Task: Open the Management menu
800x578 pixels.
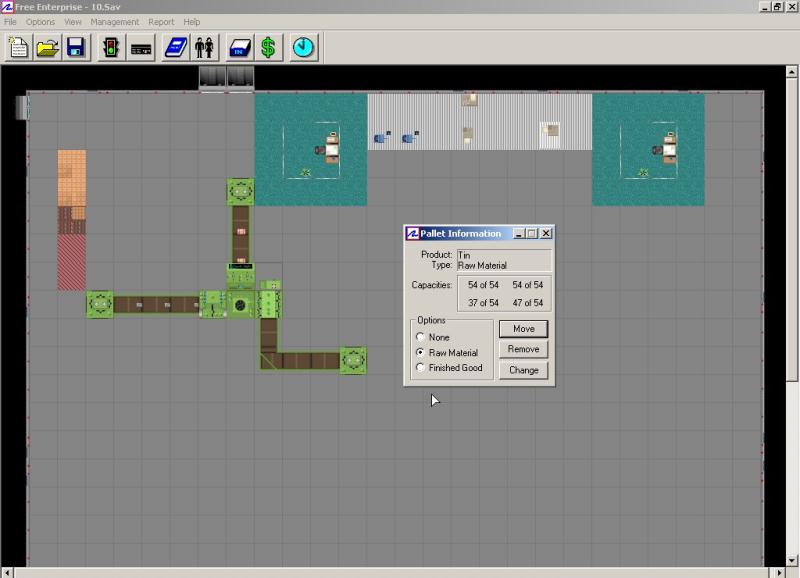Action: click(114, 22)
